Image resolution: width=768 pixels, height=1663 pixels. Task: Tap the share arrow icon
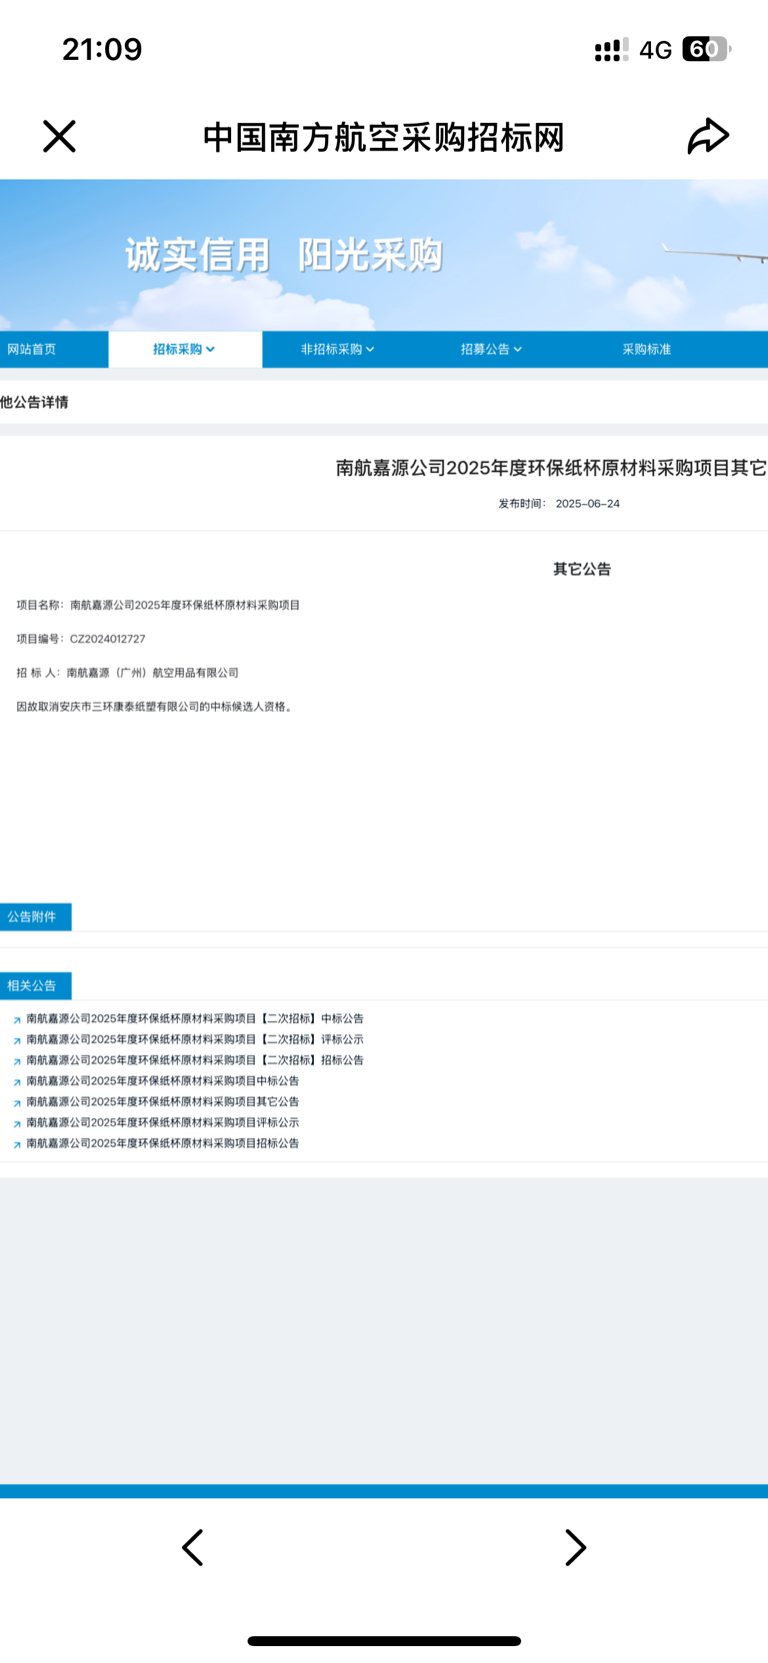coord(708,136)
